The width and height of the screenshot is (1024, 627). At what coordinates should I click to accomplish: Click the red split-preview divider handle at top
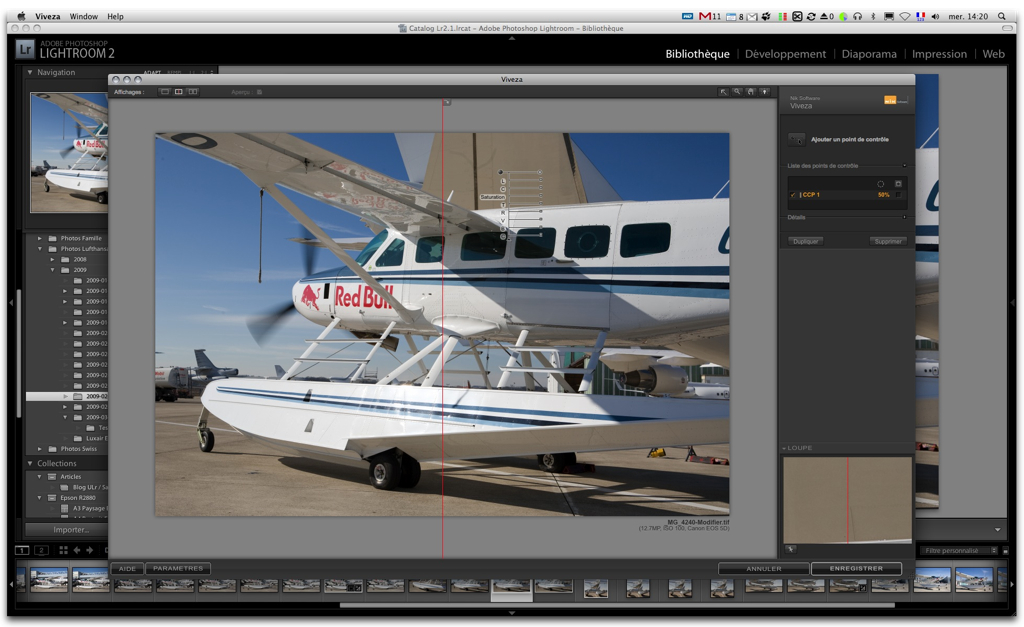pyautogui.click(x=446, y=103)
